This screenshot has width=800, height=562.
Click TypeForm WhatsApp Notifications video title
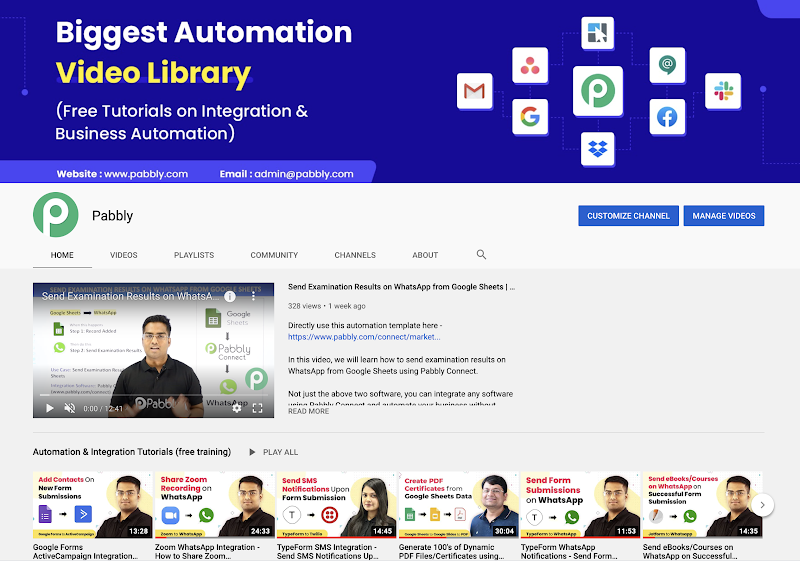[569, 551]
